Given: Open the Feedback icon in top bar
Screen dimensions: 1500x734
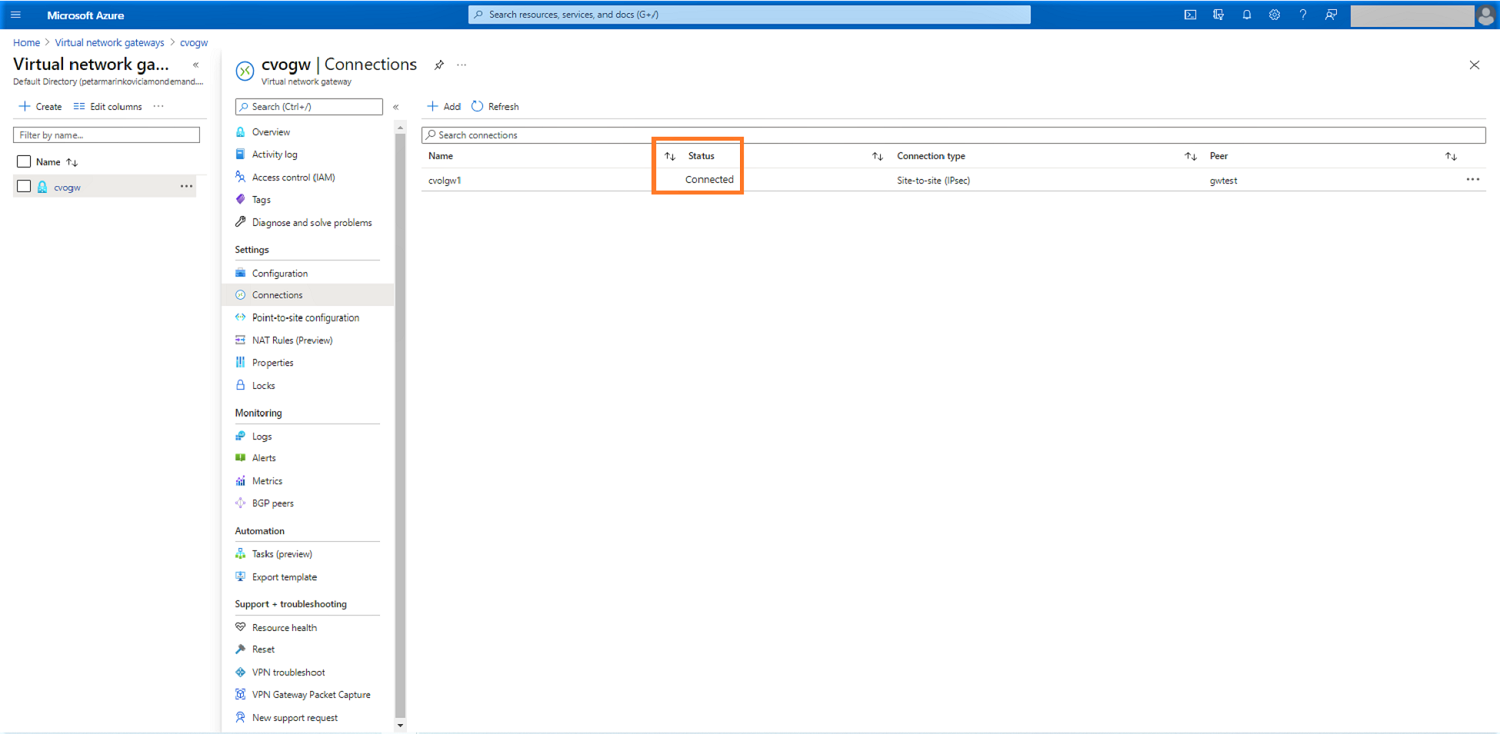Looking at the screenshot, I should tap(1331, 15).
